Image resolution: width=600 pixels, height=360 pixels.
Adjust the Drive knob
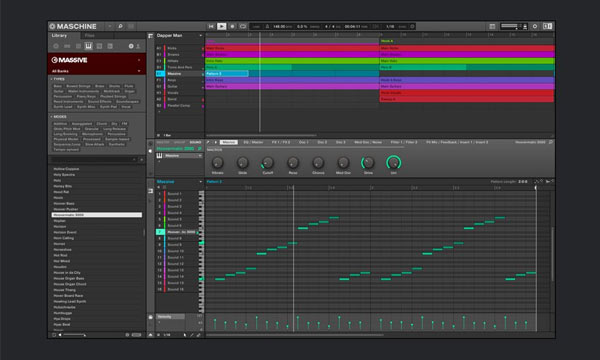pos(368,163)
